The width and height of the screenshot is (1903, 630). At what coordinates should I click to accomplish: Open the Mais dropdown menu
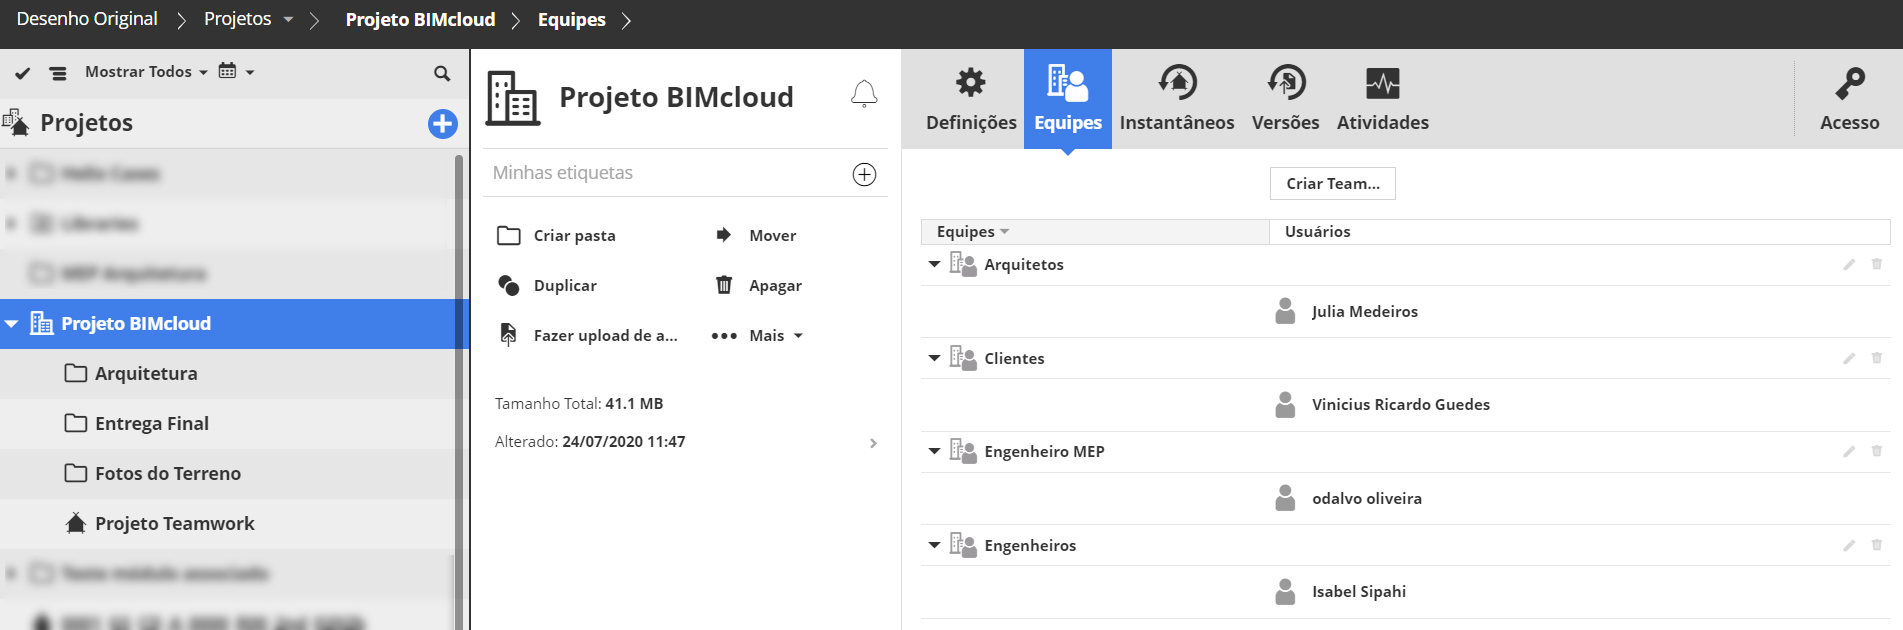[758, 336]
